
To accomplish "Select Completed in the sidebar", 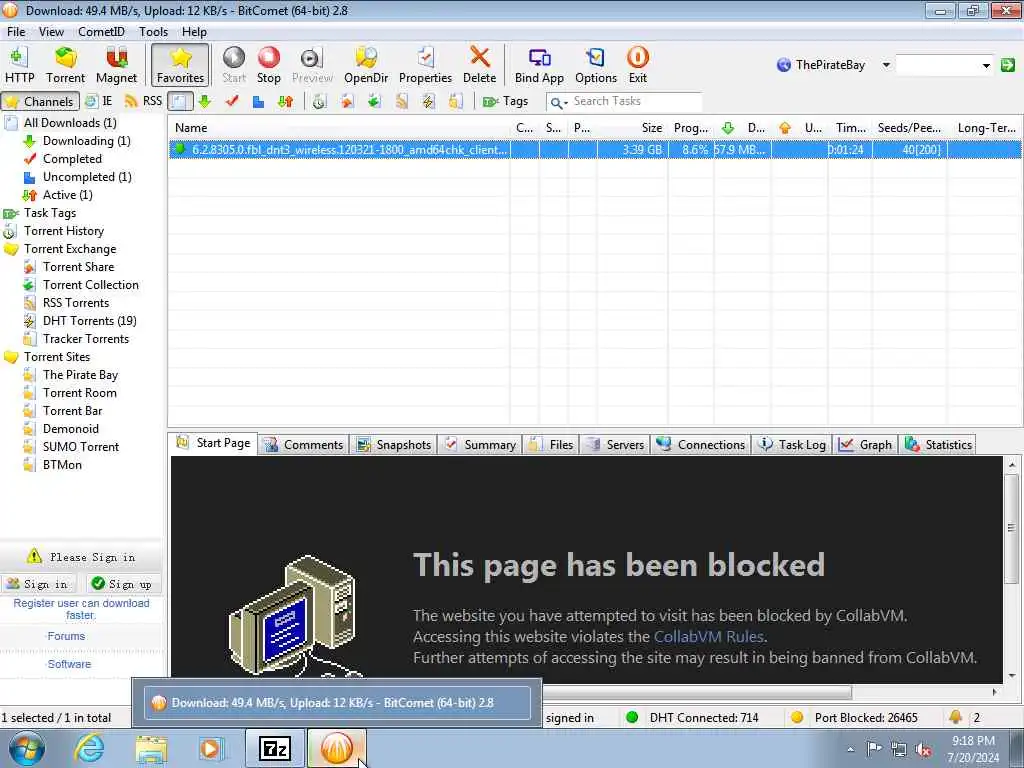I will (72, 159).
